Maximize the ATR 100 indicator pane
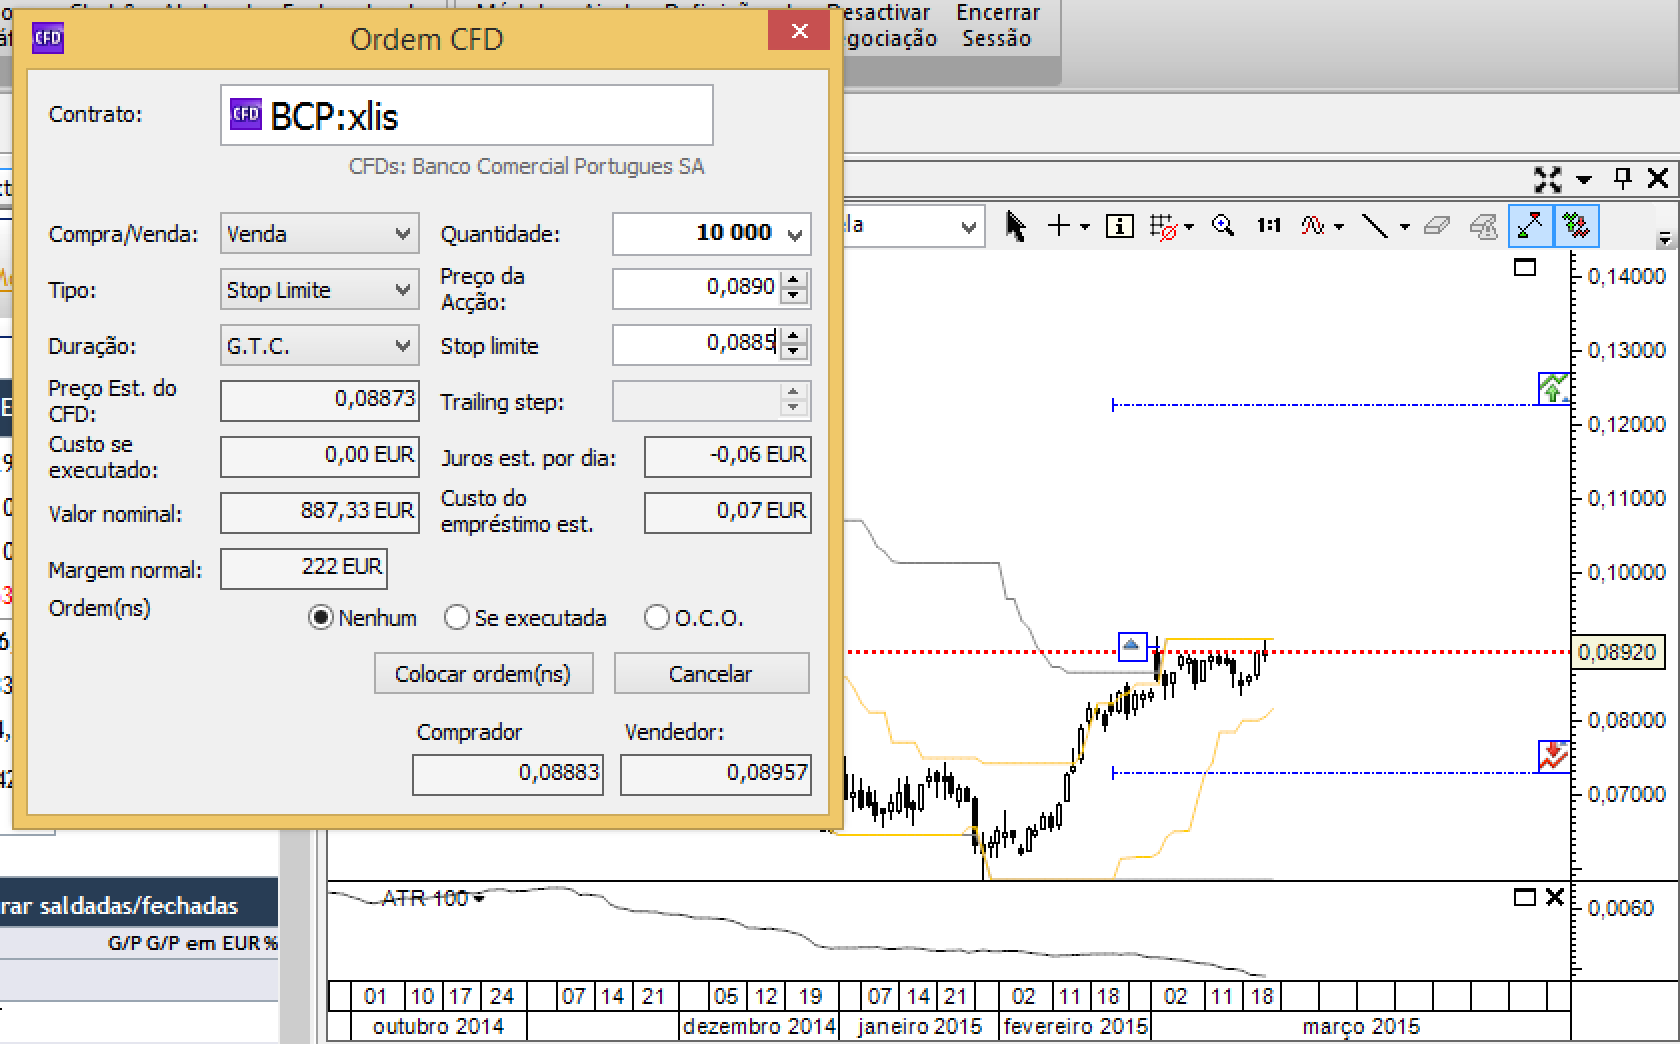The width and height of the screenshot is (1680, 1044). [x=1525, y=897]
